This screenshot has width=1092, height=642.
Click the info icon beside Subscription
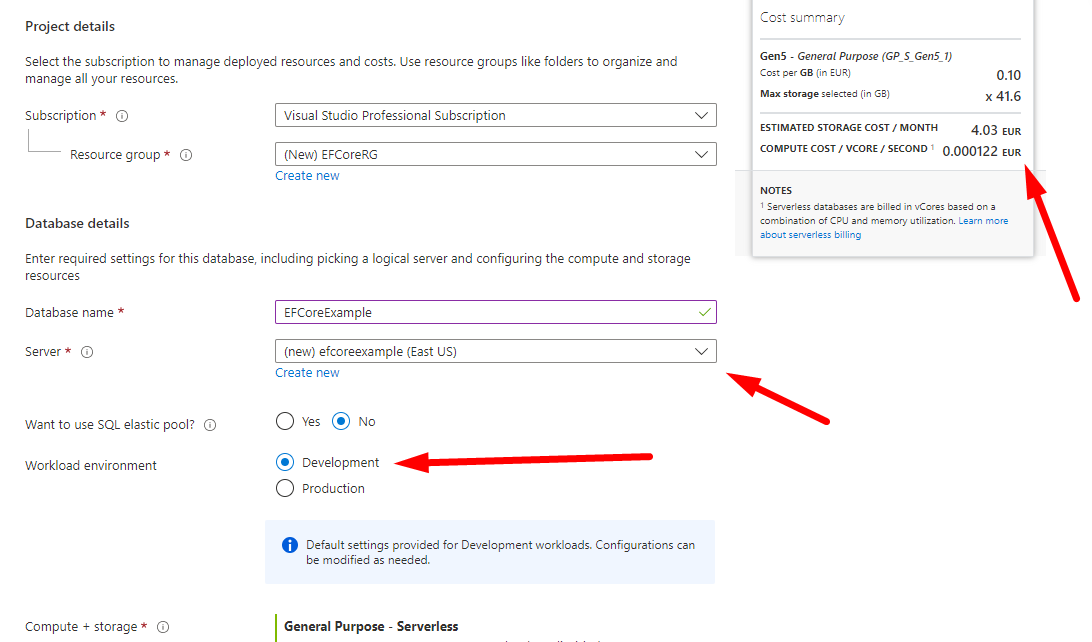[x=122, y=116]
